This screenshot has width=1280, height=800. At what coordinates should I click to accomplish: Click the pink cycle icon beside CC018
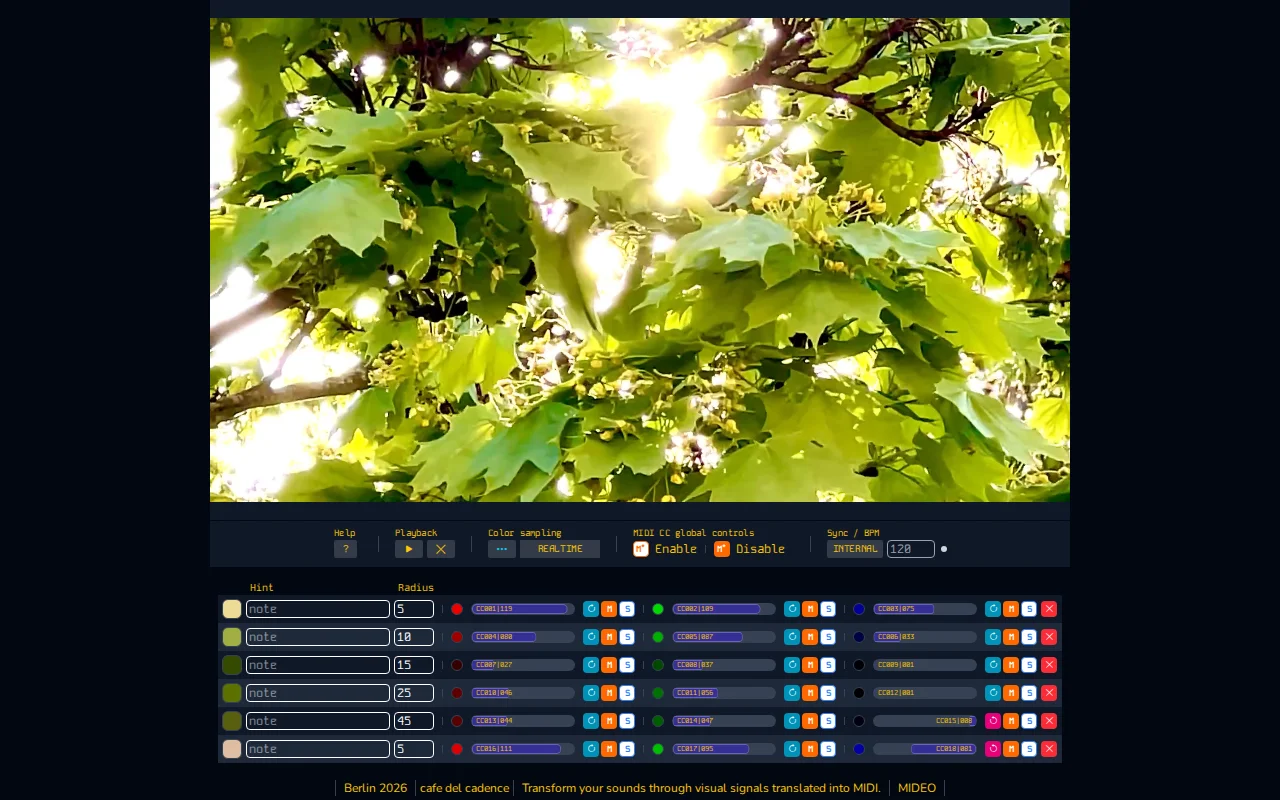click(993, 749)
